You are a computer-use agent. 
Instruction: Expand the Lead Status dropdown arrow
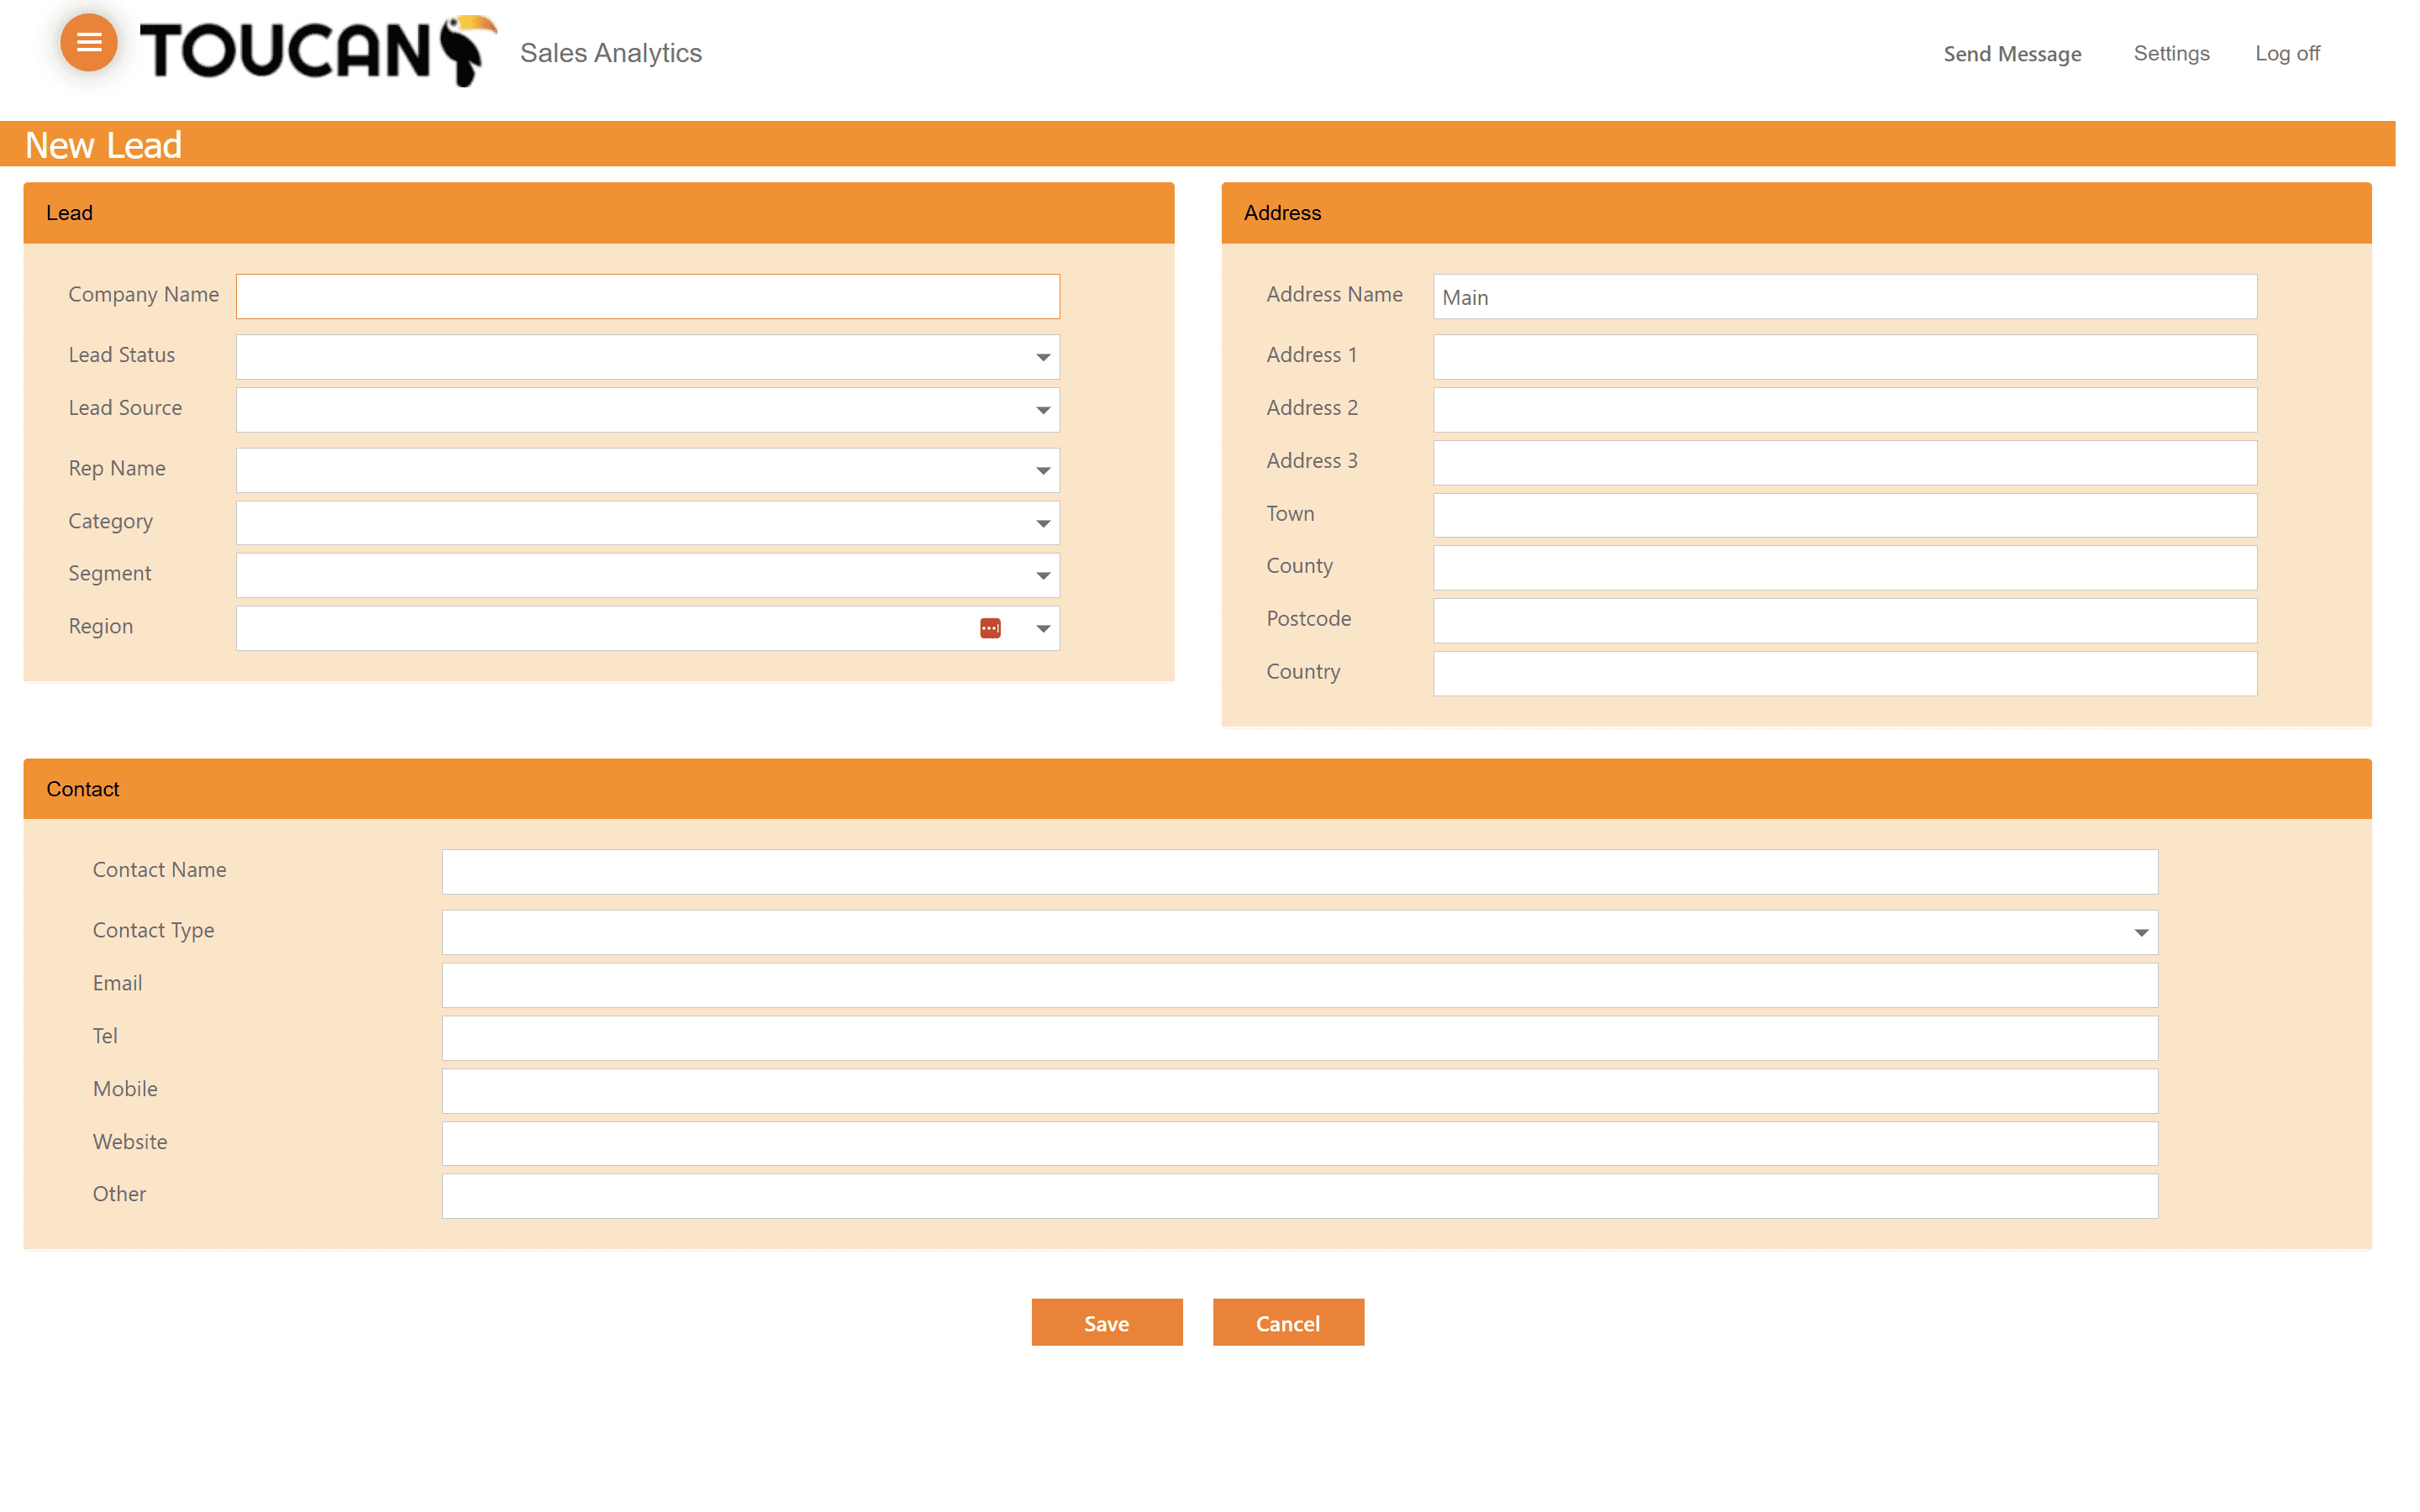point(1043,357)
